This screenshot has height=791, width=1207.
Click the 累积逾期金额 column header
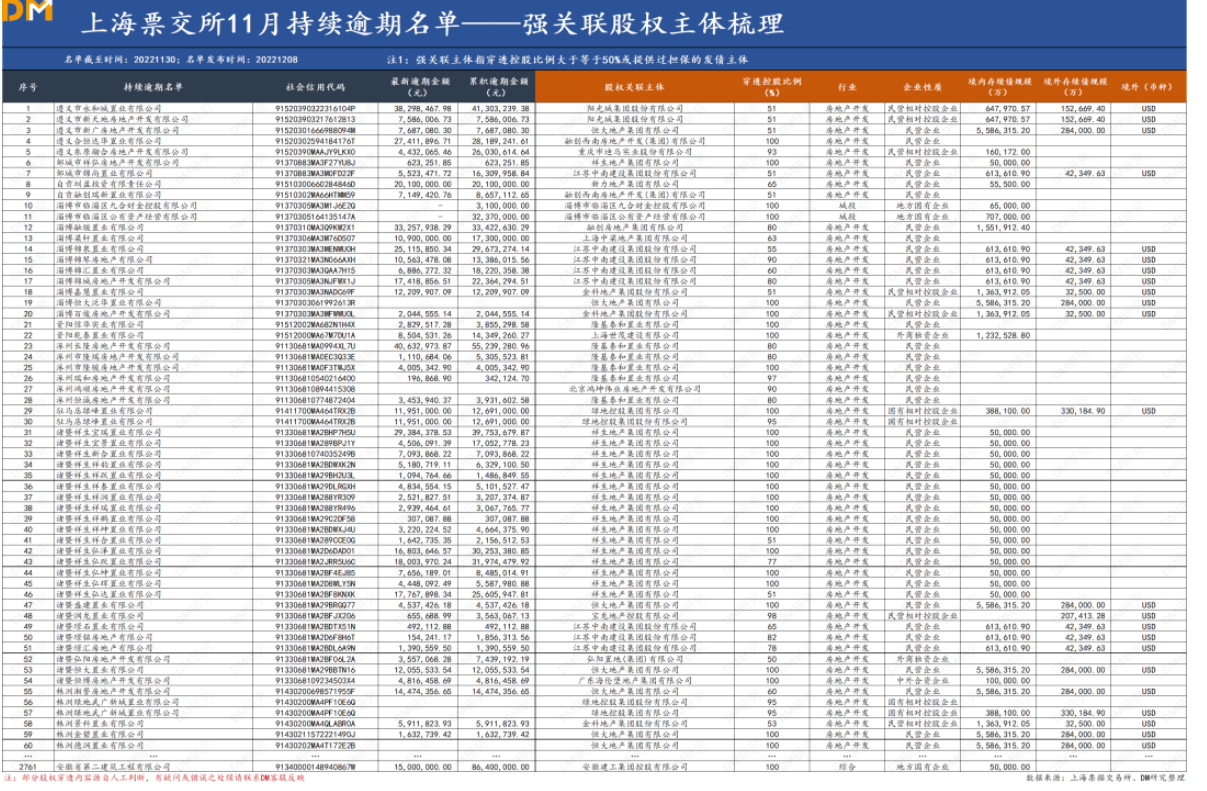[495, 87]
